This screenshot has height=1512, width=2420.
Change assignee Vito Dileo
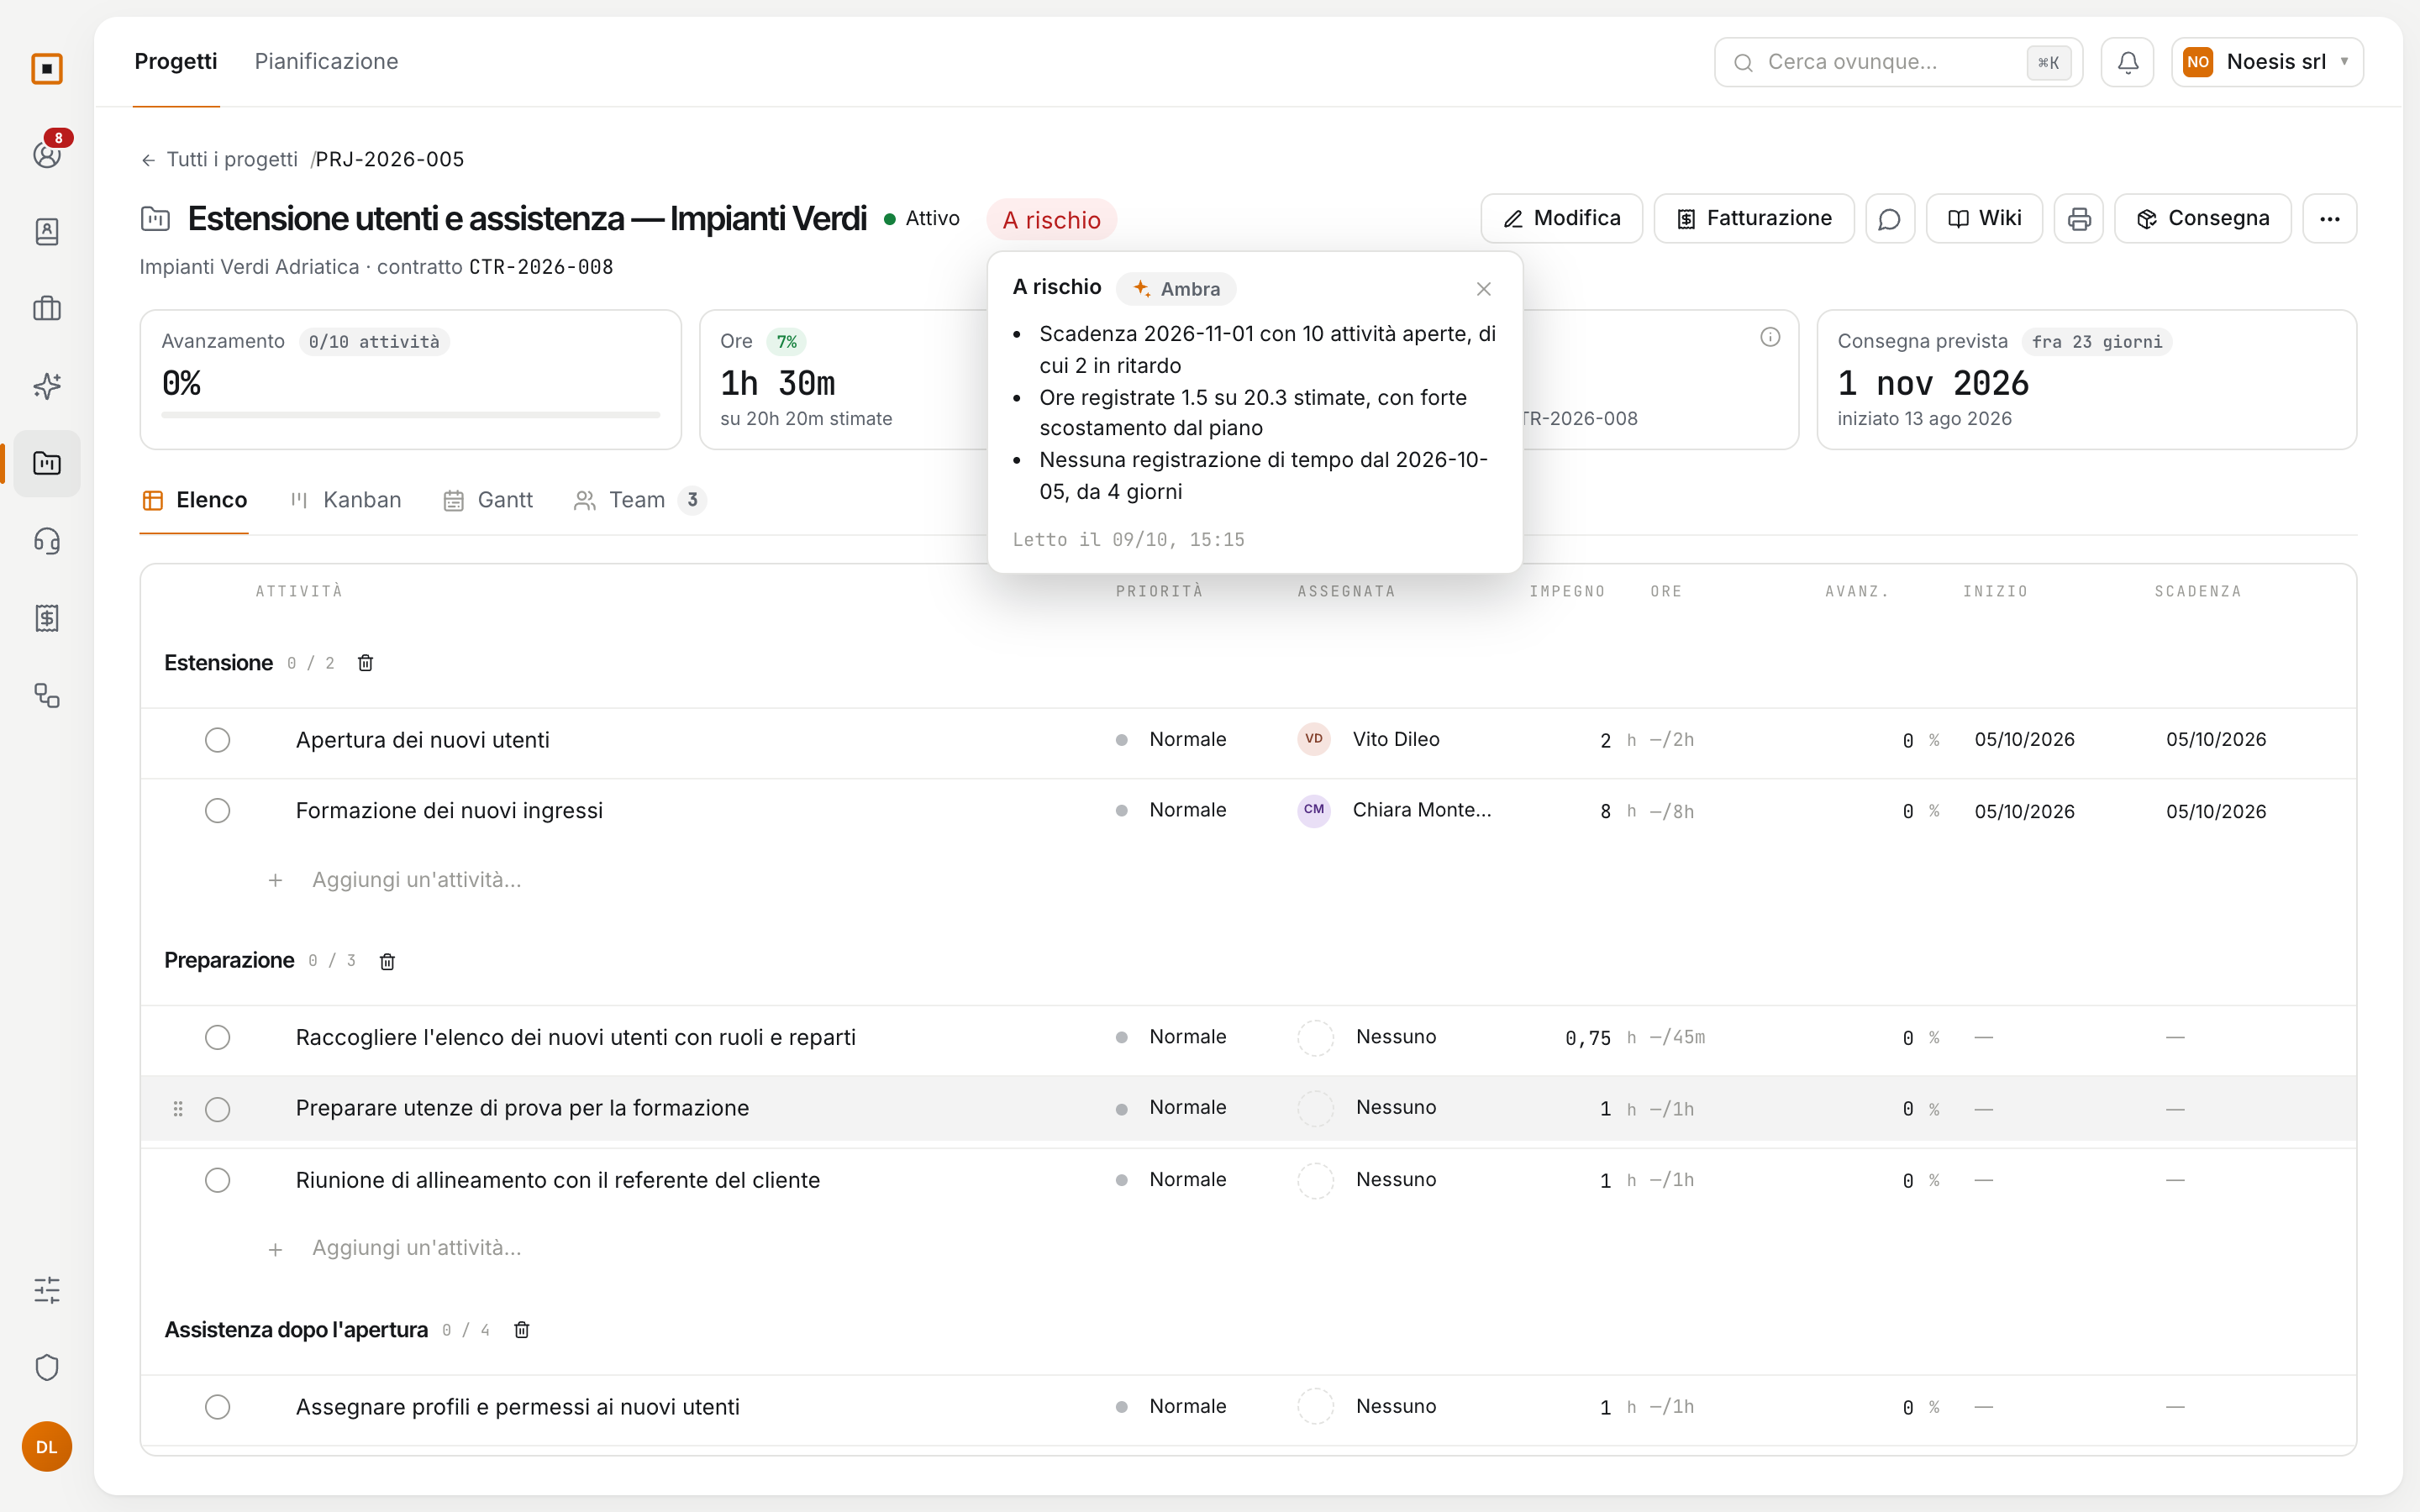(x=1369, y=740)
